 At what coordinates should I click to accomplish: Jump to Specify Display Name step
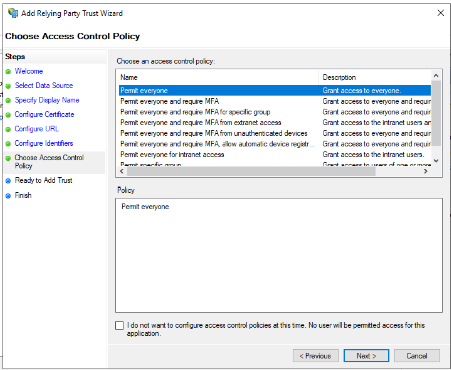click(47, 100)
